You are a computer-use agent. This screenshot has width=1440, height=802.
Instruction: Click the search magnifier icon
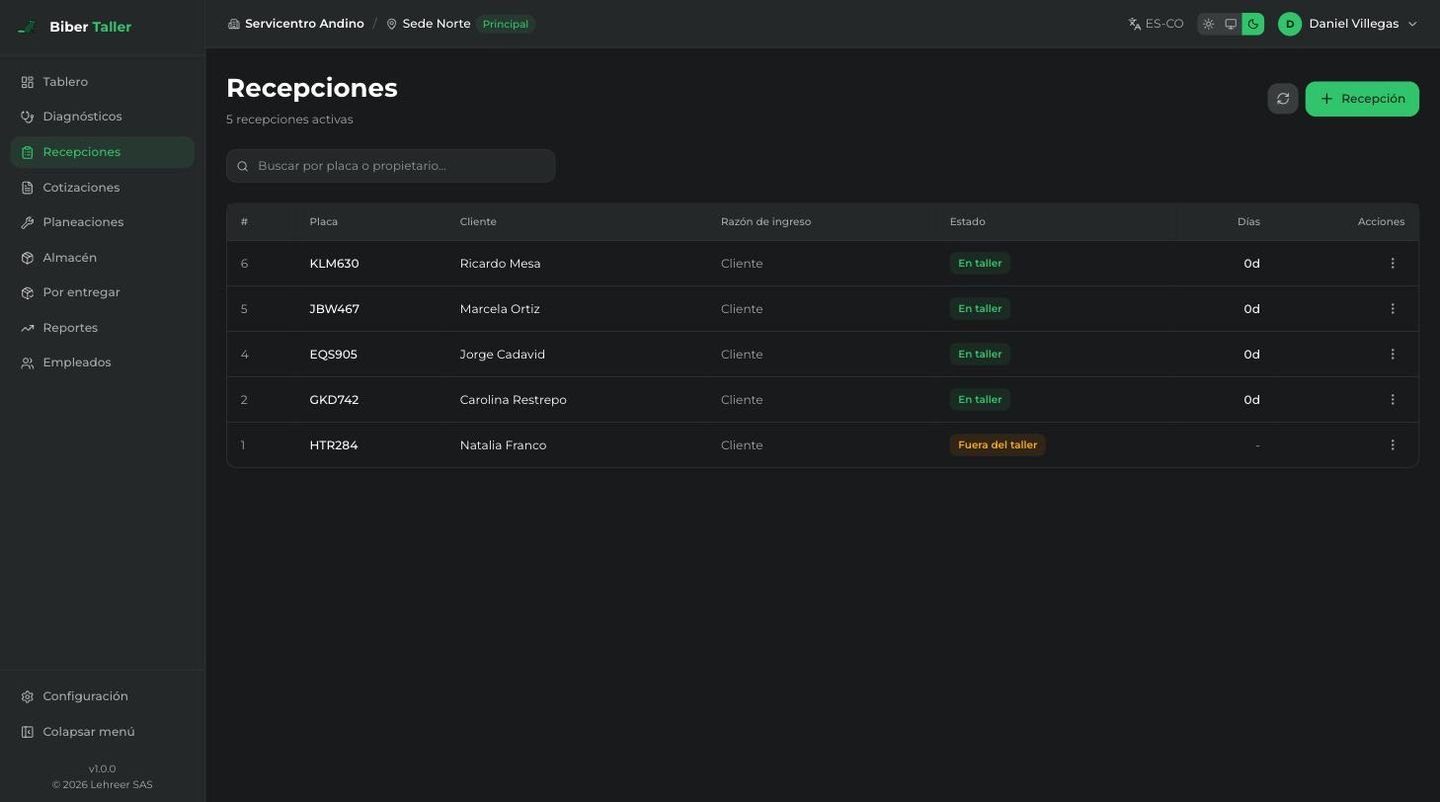tap(243, 166)
